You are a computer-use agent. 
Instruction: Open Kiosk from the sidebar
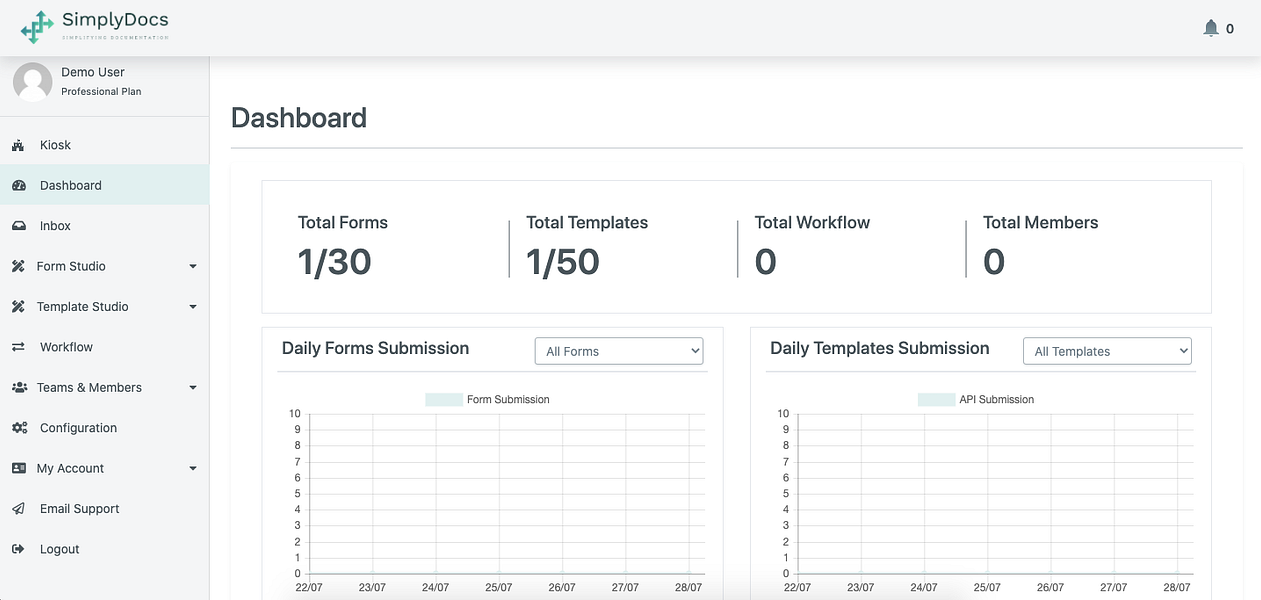coord(105,145)
